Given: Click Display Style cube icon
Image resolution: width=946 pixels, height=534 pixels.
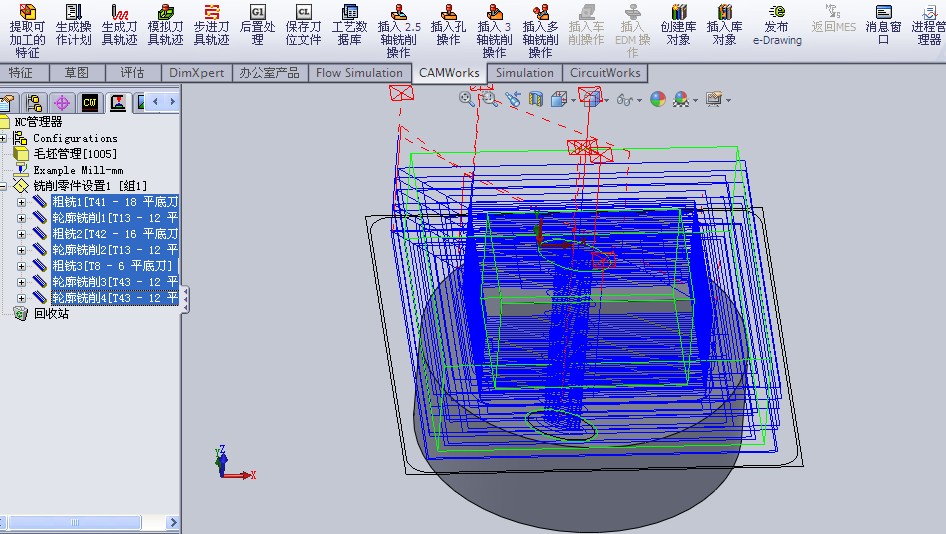Looking at the screenshot, I should (x=593, y=98).
